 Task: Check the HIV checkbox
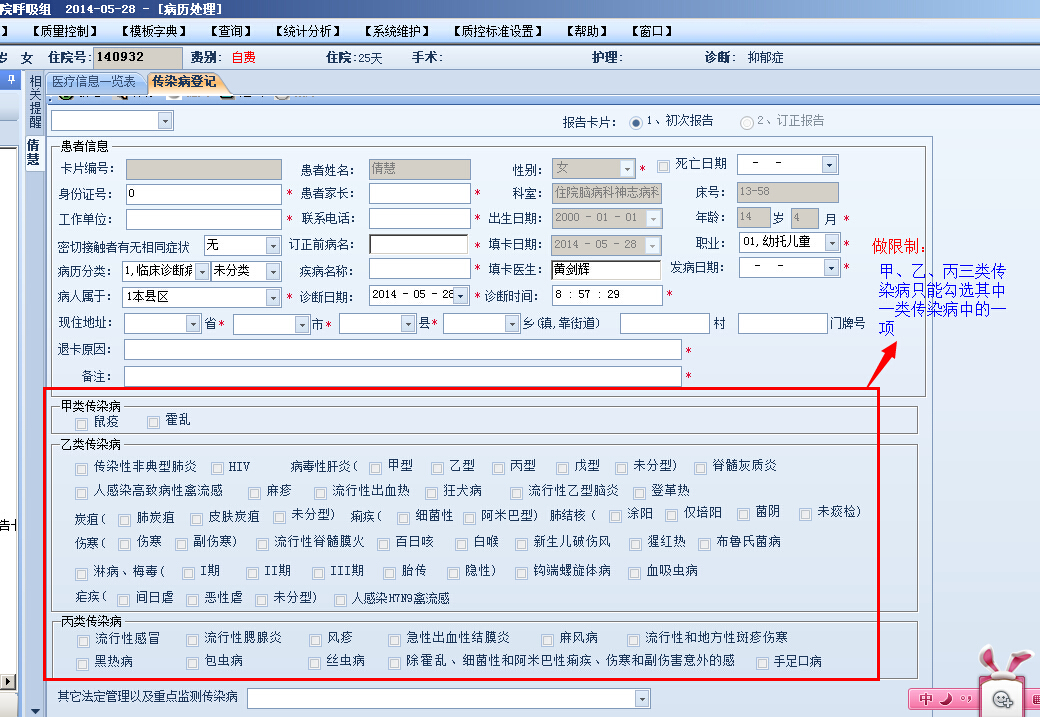217,468
